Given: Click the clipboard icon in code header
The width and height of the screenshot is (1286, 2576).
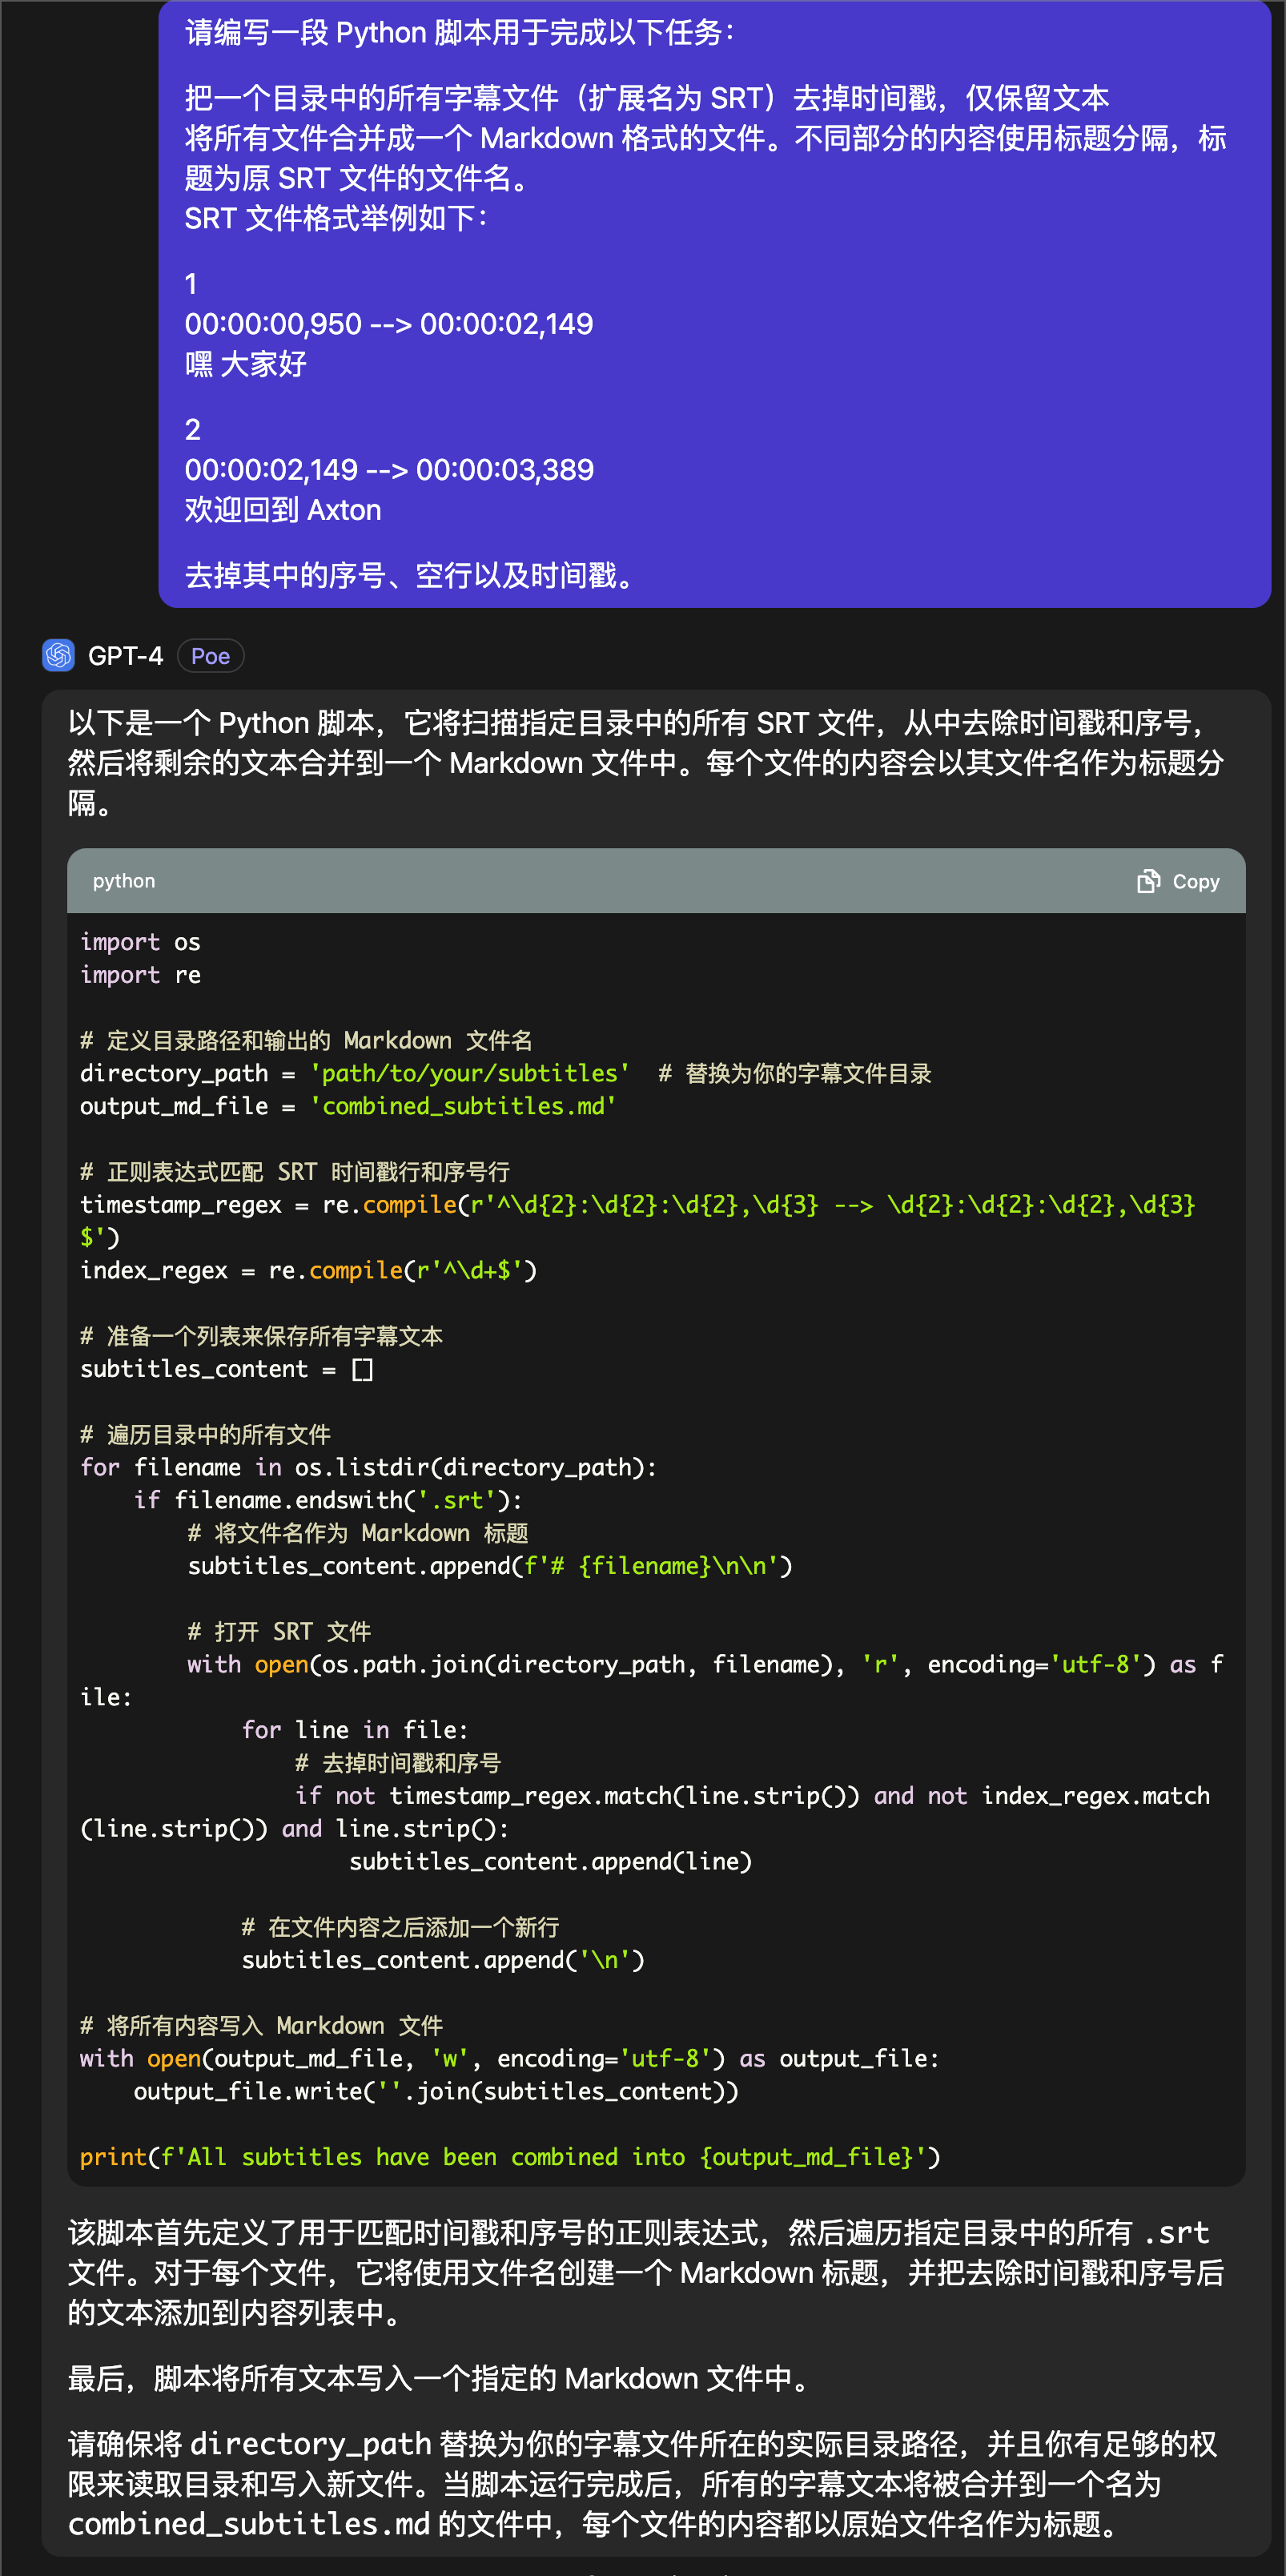Looking at the screenshot, I should (1148, 881).
